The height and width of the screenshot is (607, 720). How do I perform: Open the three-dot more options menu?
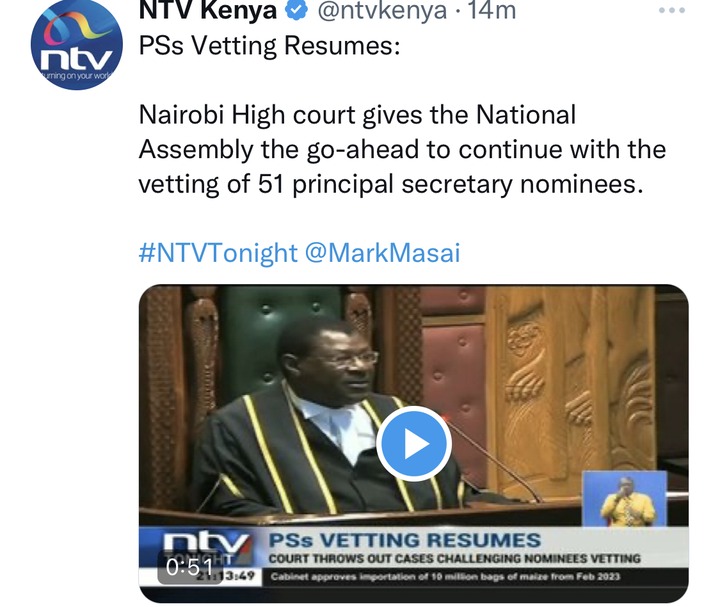(x=672, y=10)
